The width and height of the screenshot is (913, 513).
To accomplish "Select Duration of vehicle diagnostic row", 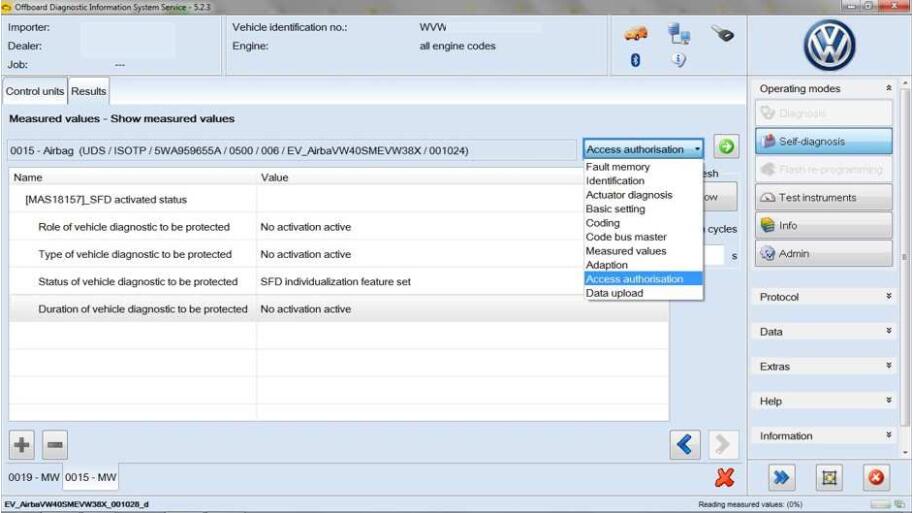I will [x=338, y=309].
